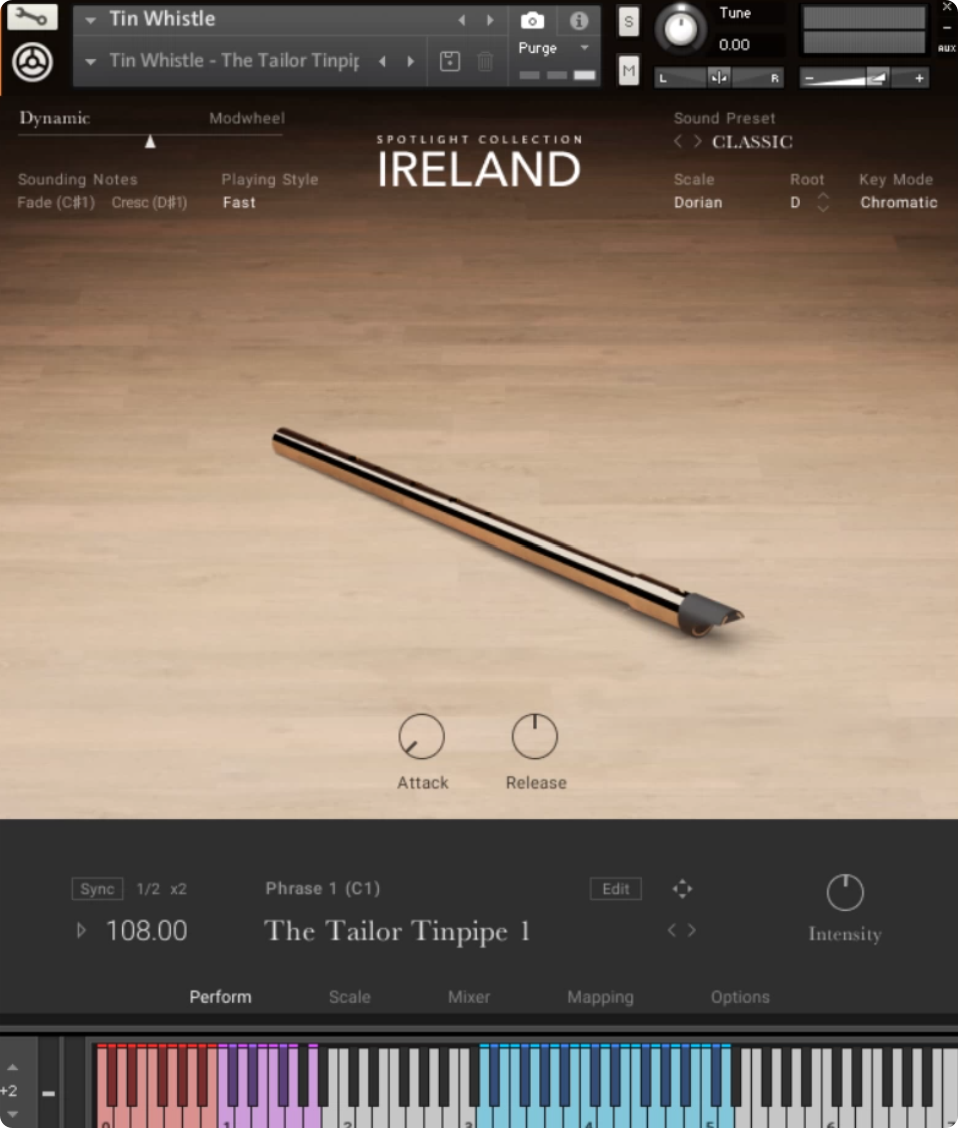The height and width of the screenshot is (1128, 958).
Task: Open the Scale Dorian dropdown
Action: click(698, 202)
